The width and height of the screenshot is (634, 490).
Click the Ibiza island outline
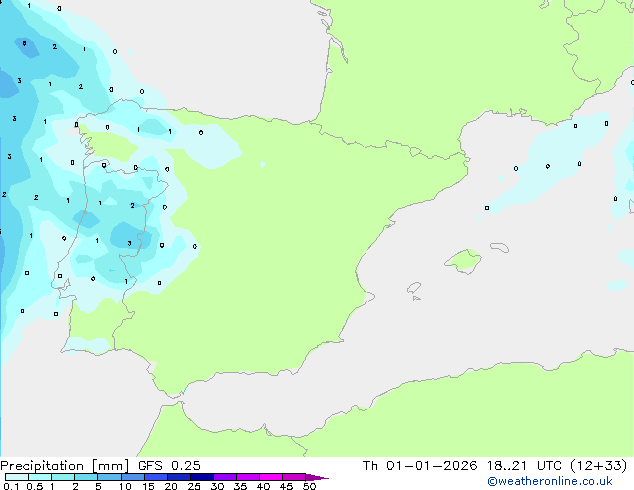(414, 288)
